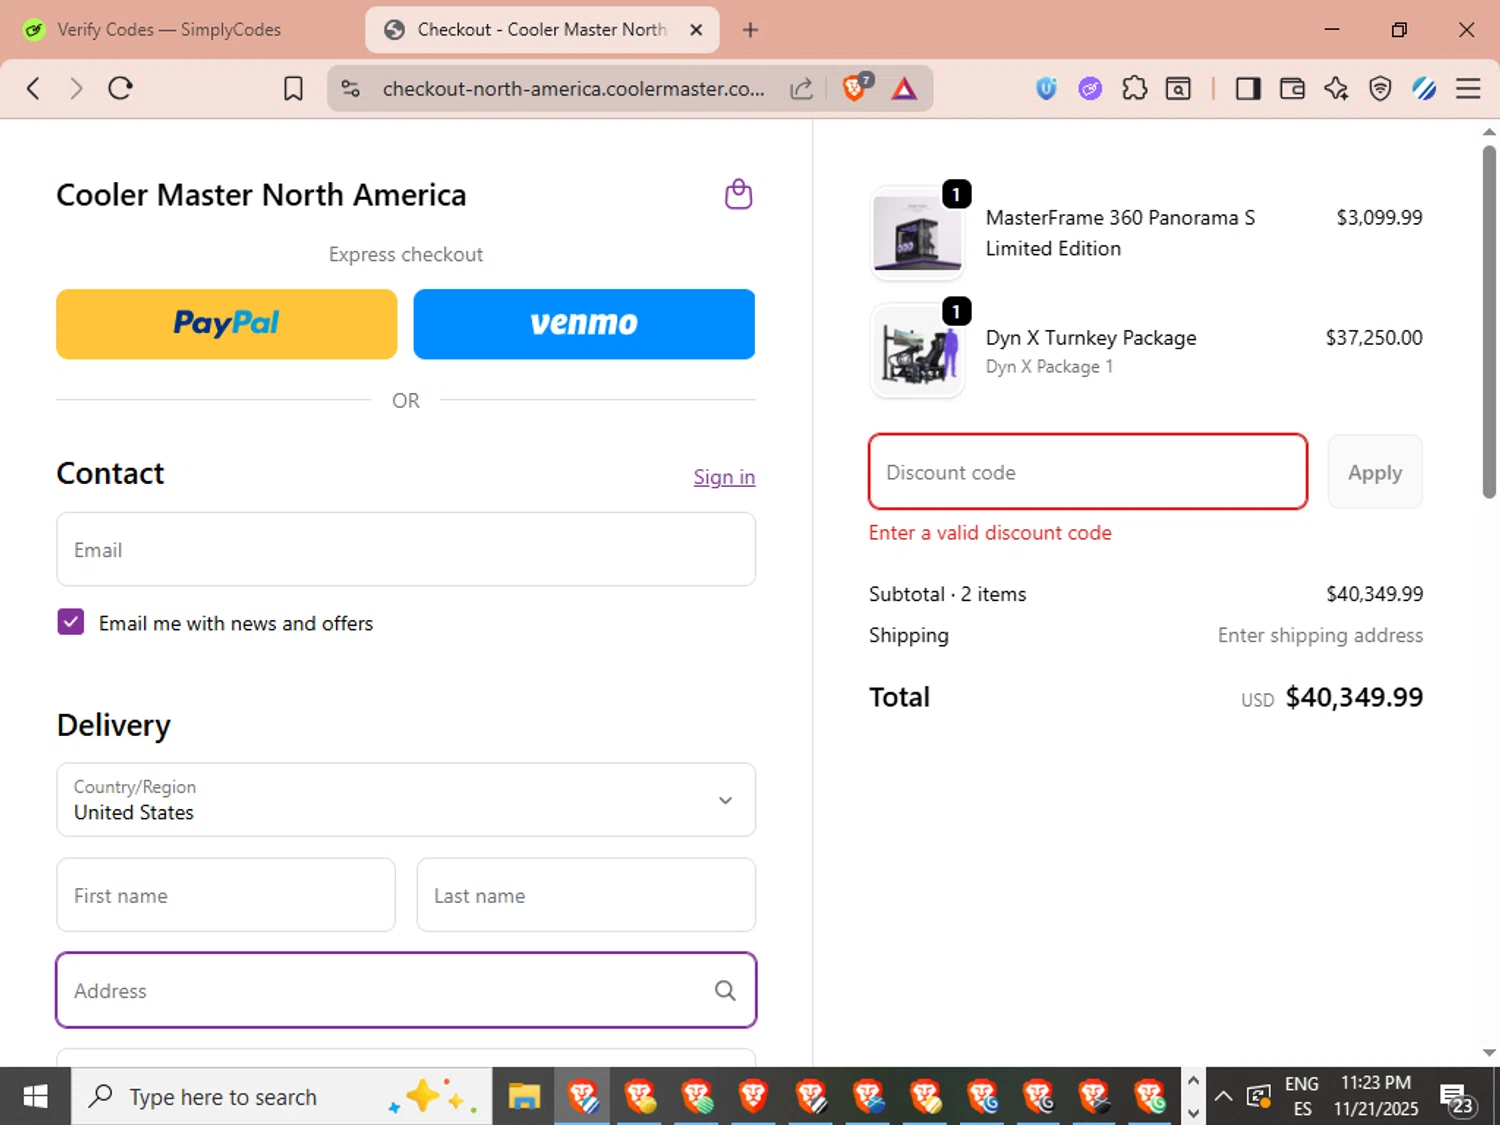Open the network status tray icon
The width and height of the screenshot is (1500, 1125).
click(x=1259, y=1097)
